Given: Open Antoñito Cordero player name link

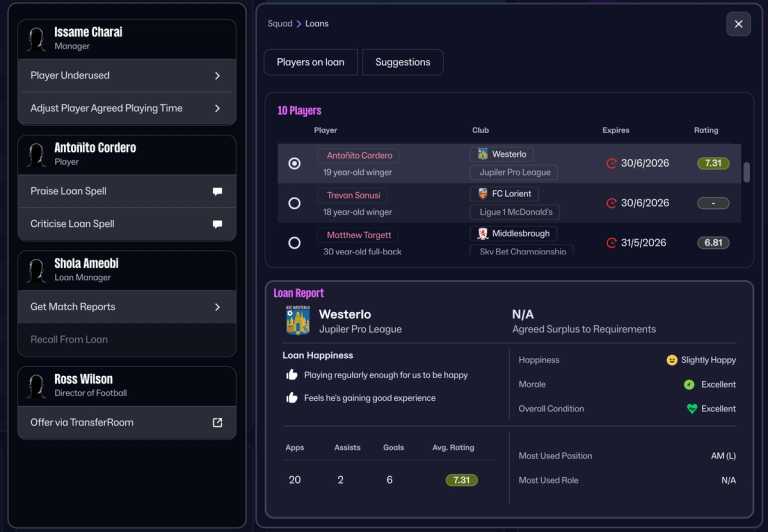Looking at the screenshot, I should click(x=359, y=155).
